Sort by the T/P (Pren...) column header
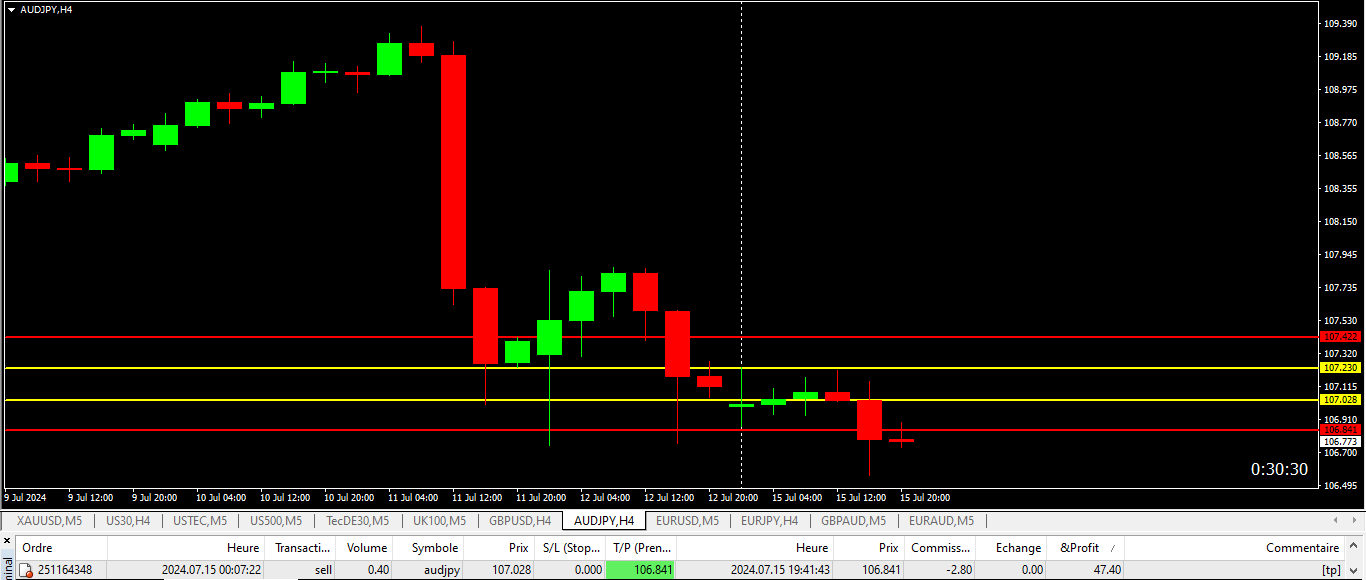1366x580 pixels. click(641, 548)
